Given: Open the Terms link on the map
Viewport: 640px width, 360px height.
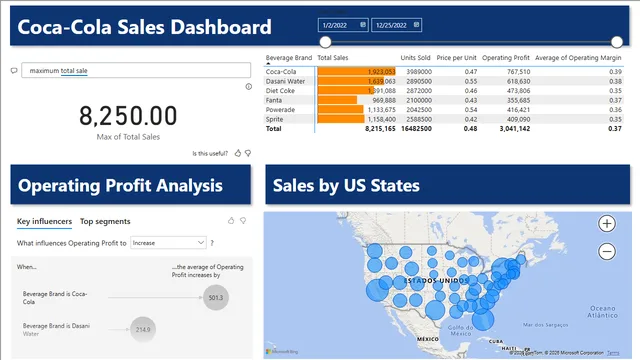Looking at the screenshot, I should click(613, 353).
